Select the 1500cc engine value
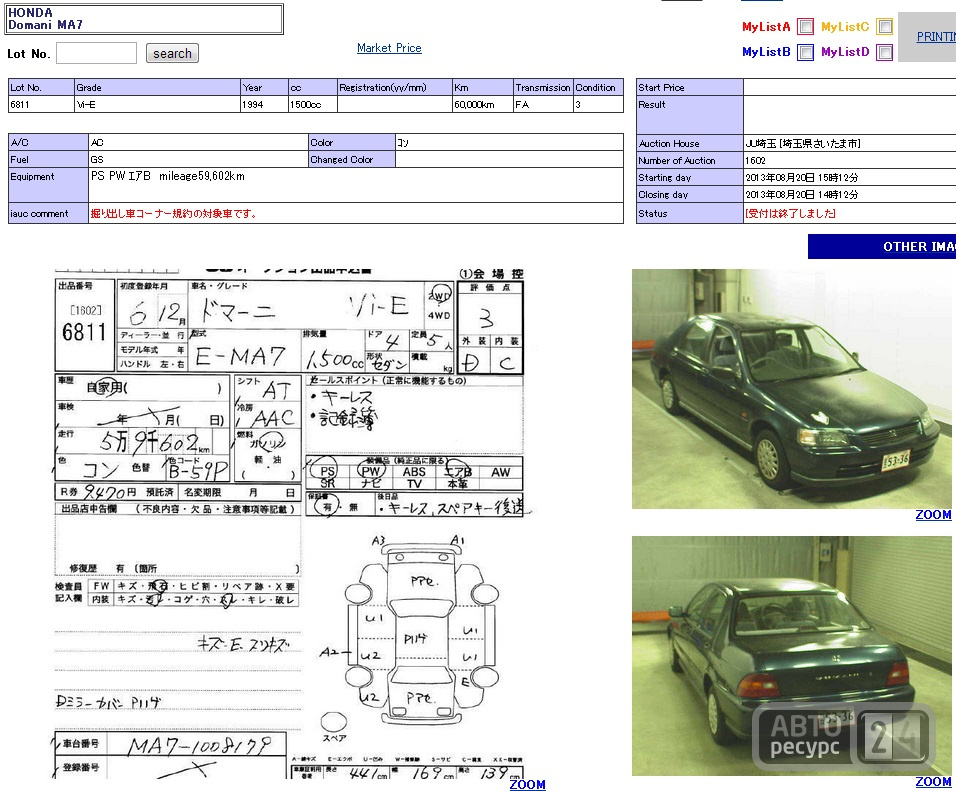The height and width of the screenshot is (791, 956). pos(305,104)
